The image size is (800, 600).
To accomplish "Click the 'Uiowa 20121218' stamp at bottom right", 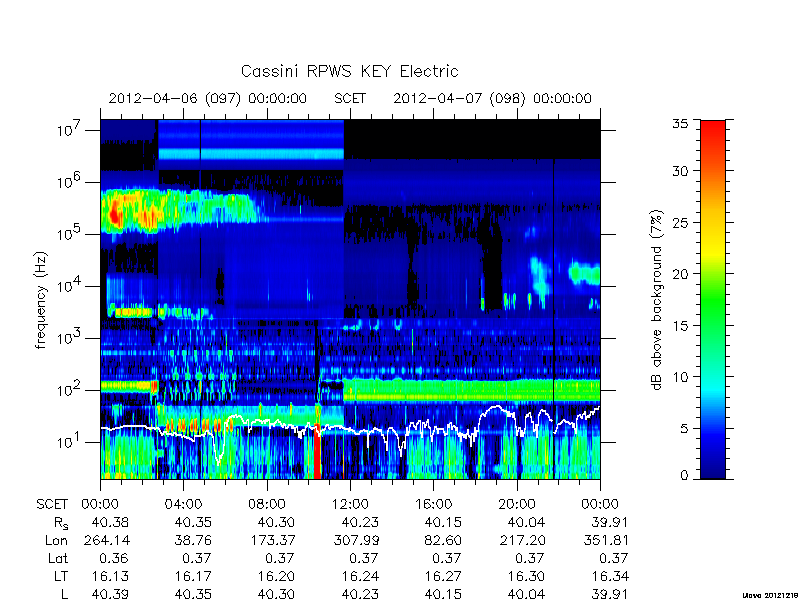I will point(770,595).
